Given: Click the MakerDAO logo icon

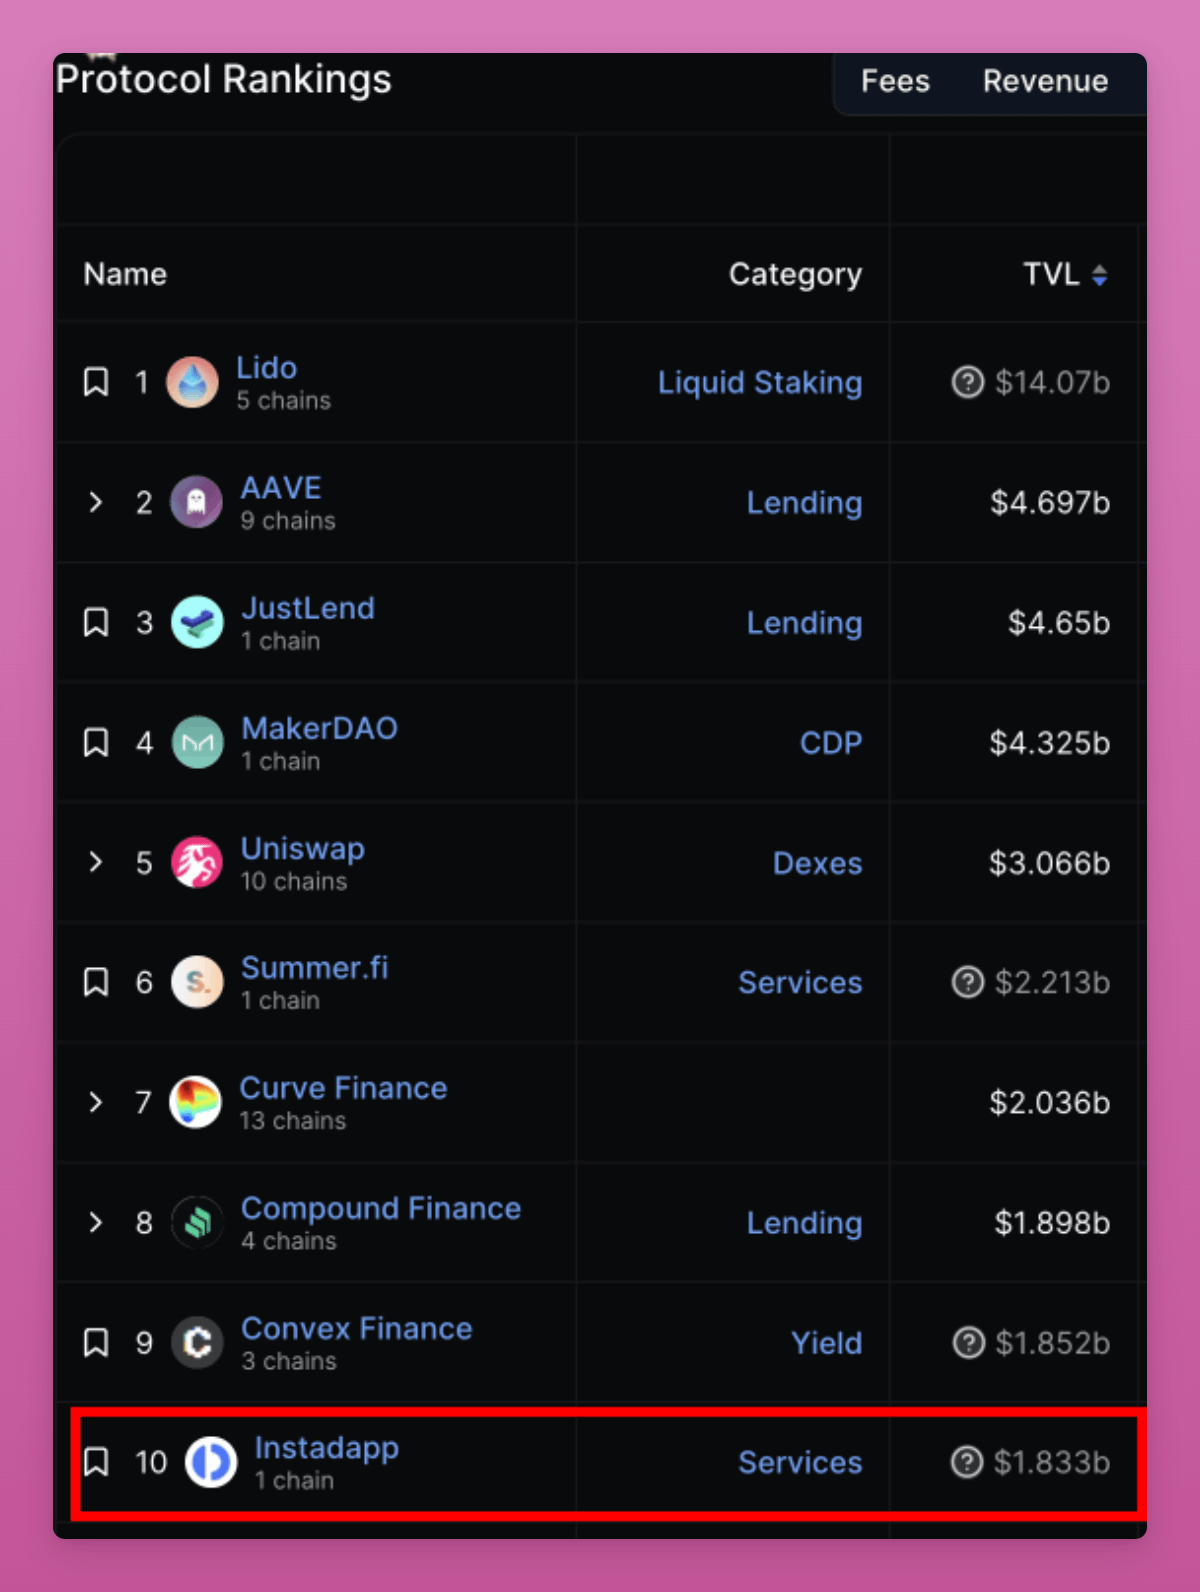Looking at the screenshot, I should click(x=197, y=742).
